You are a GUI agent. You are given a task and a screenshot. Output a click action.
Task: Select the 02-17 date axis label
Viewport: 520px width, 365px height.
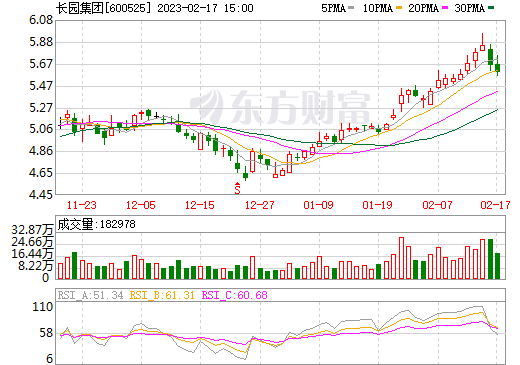[x=495, y=205]
